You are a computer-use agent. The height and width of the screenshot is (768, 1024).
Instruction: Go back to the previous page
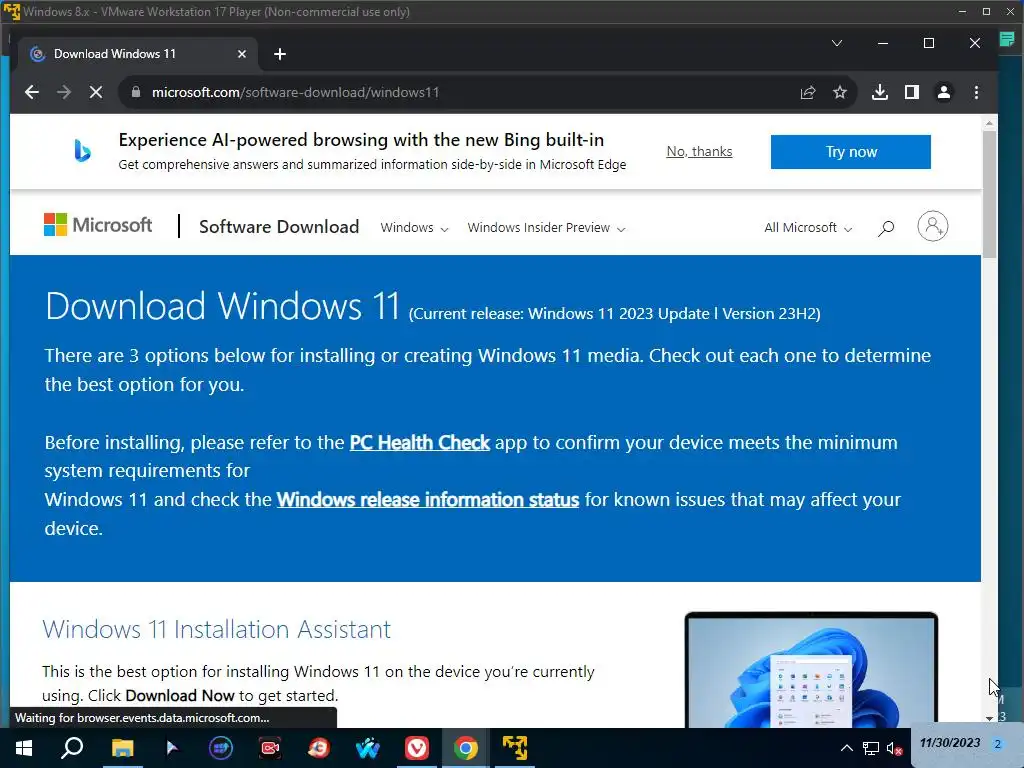[31, 92]
